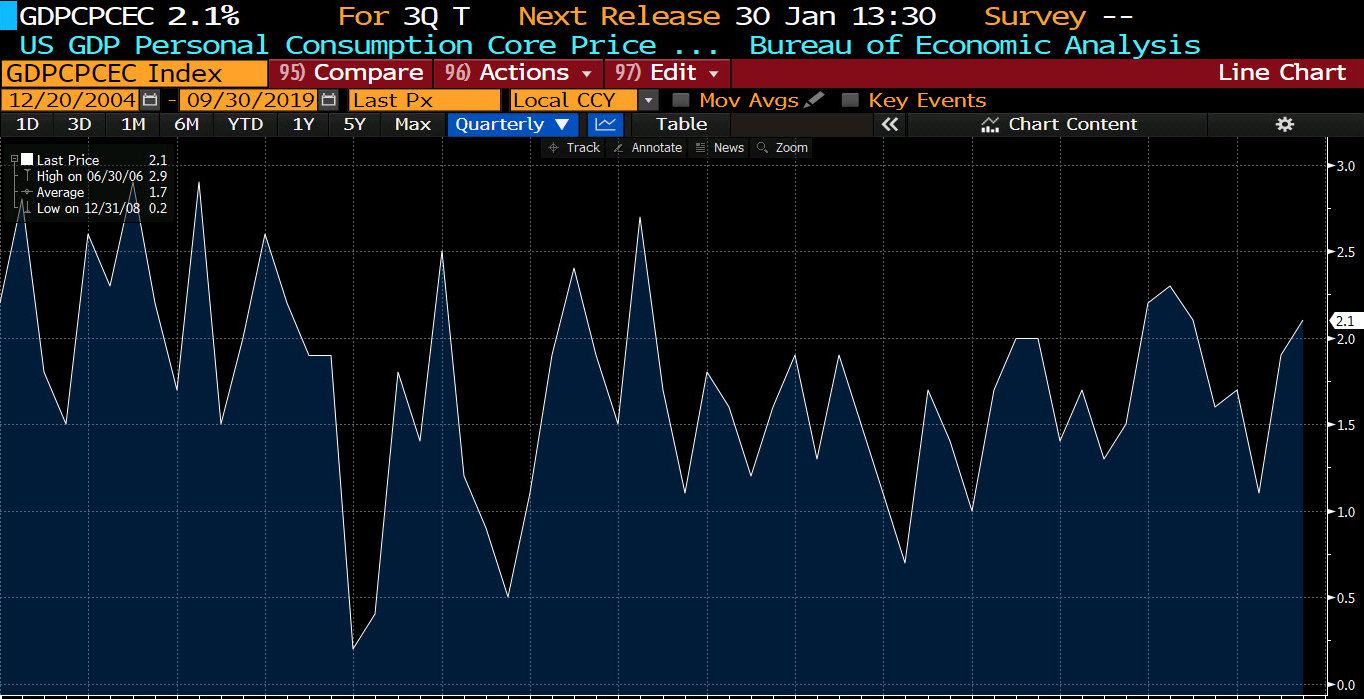The height and width of the screenshot is (699, 1364).
Task: Click the Compare button
Action: (350, 73)
